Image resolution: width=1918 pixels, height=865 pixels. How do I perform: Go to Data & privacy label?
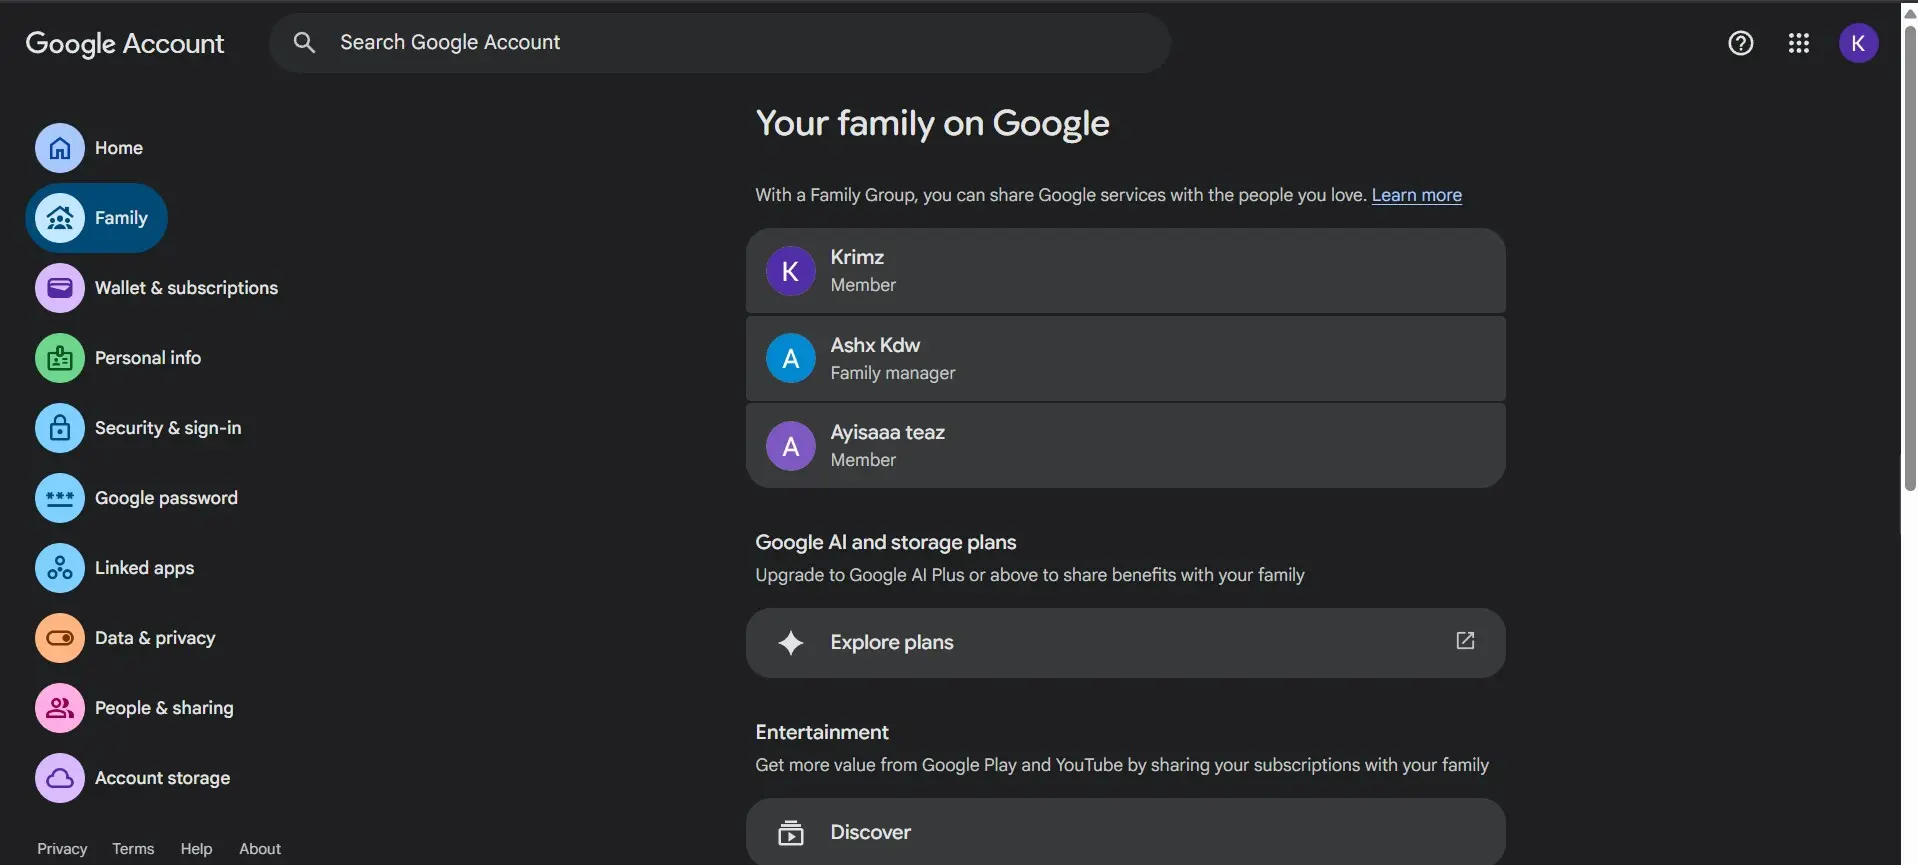[x=155, y=638]
